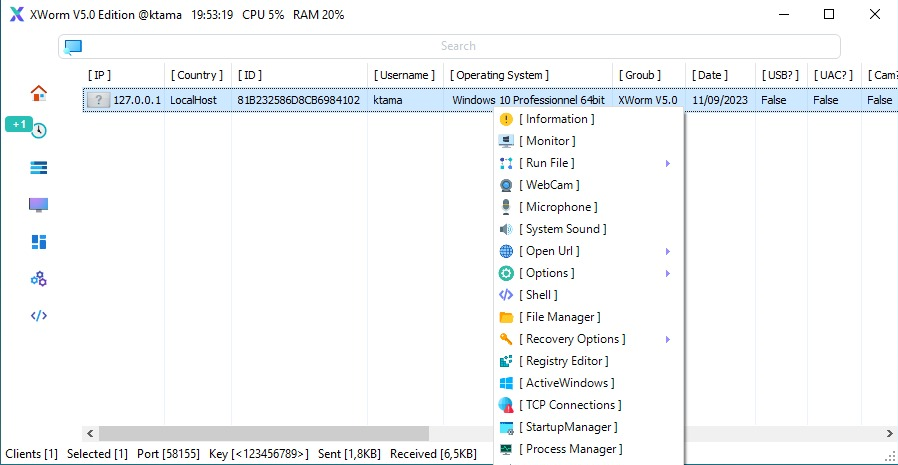The width and height of the screenshot is (898, 465).
Task: Focus the Search input field
Action: click(450, 46)
